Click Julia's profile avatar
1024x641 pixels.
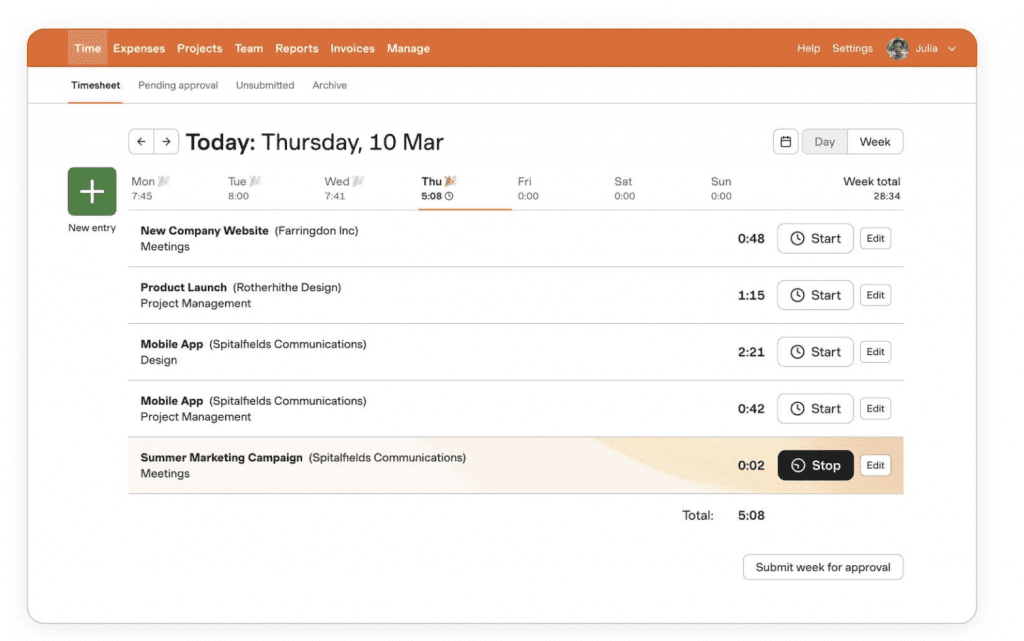(x=897, y=49)
